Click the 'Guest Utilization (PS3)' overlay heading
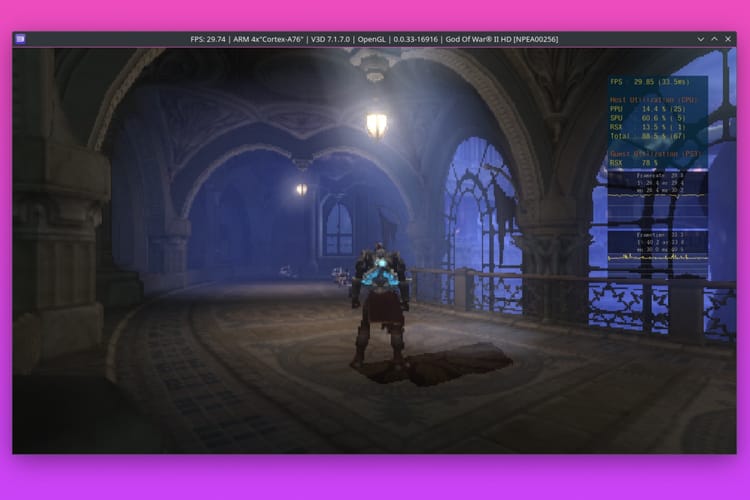This screenshot has height=500, width=750. [x=655, y=154]
